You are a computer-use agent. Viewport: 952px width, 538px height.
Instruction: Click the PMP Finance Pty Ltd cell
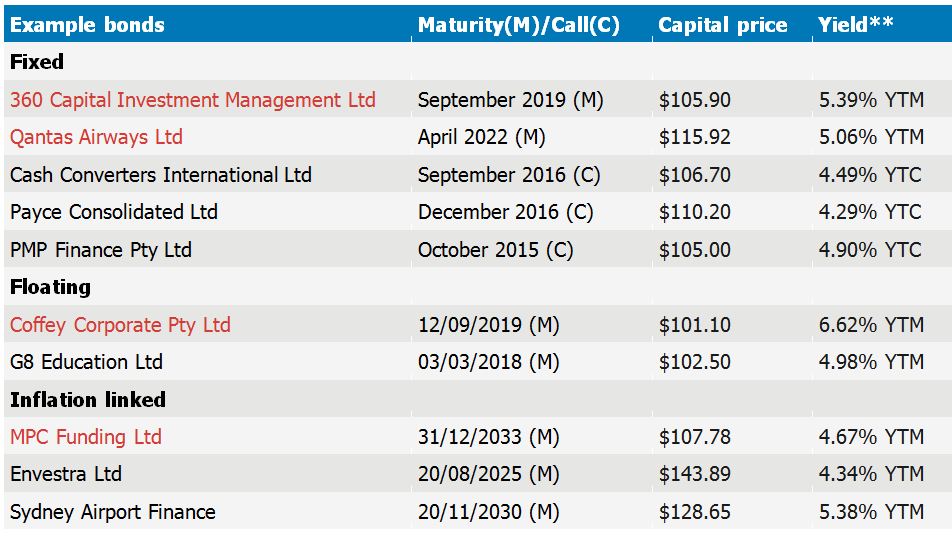[x=101, y=250]
